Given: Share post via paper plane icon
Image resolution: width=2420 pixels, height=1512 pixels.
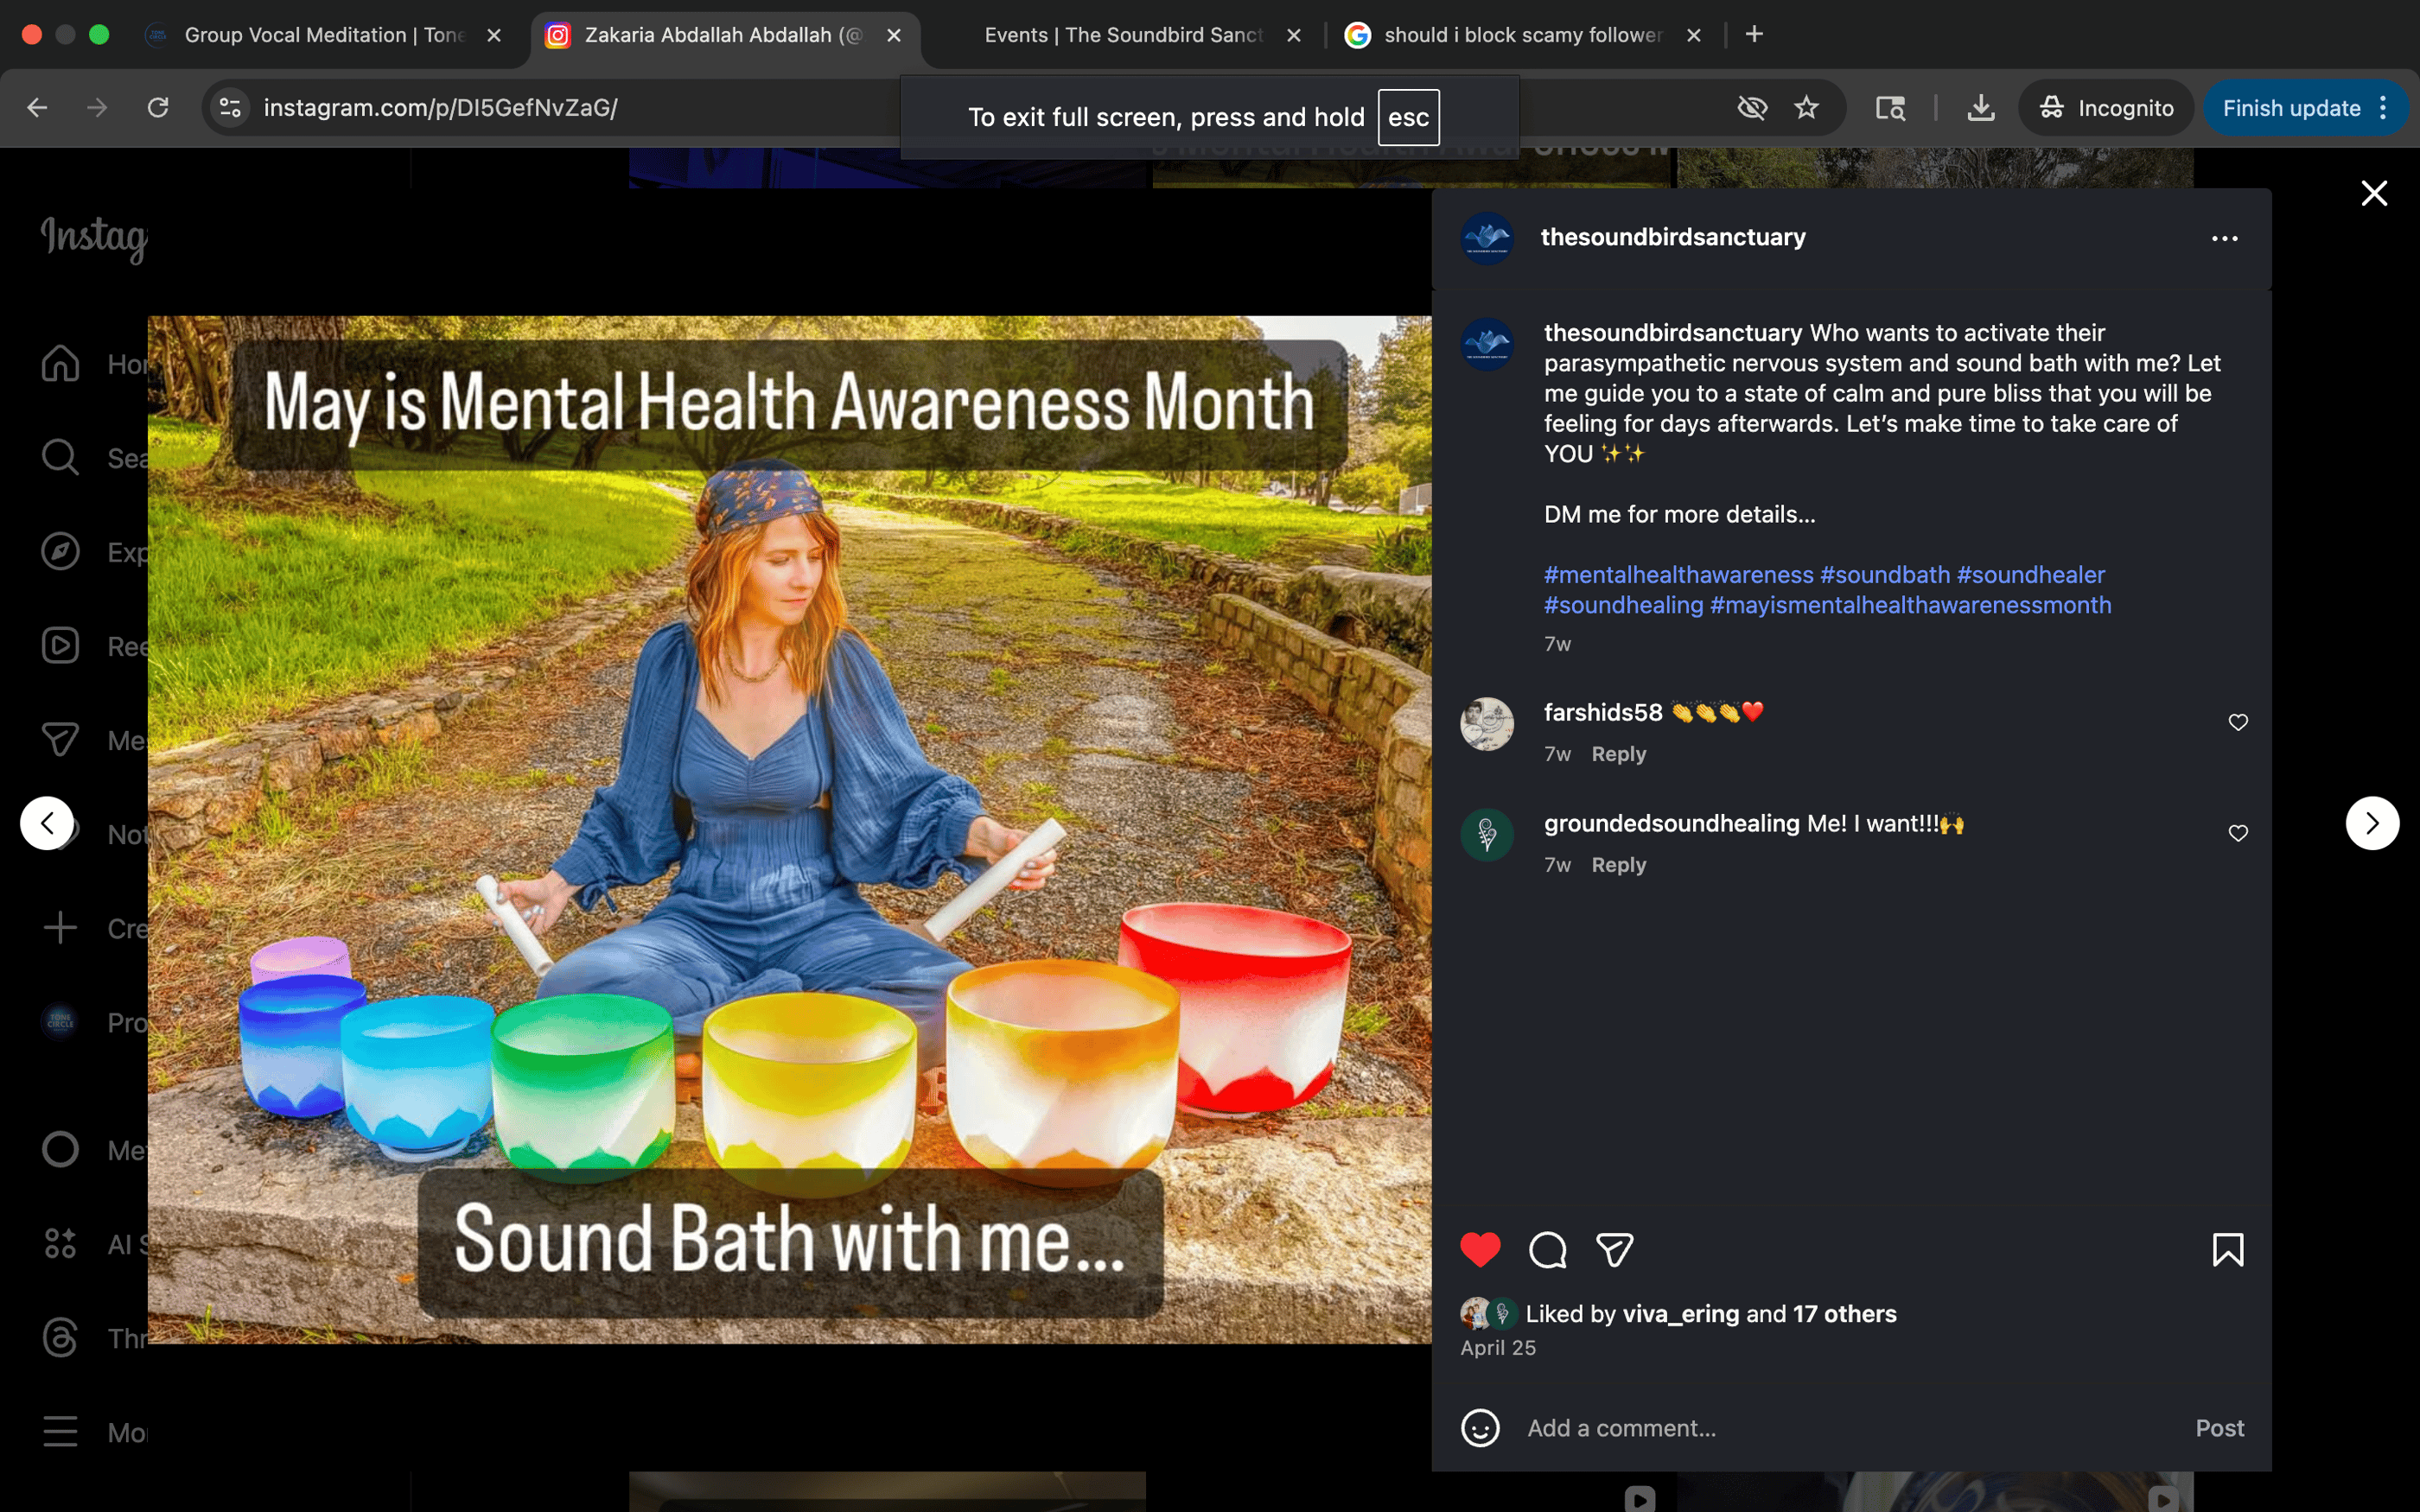Looking at the screenshot, I should [1614, 1249].
